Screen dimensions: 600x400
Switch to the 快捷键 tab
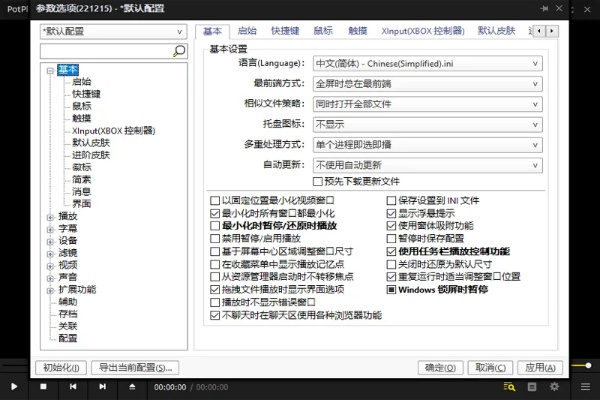click(x=285, y=31)
